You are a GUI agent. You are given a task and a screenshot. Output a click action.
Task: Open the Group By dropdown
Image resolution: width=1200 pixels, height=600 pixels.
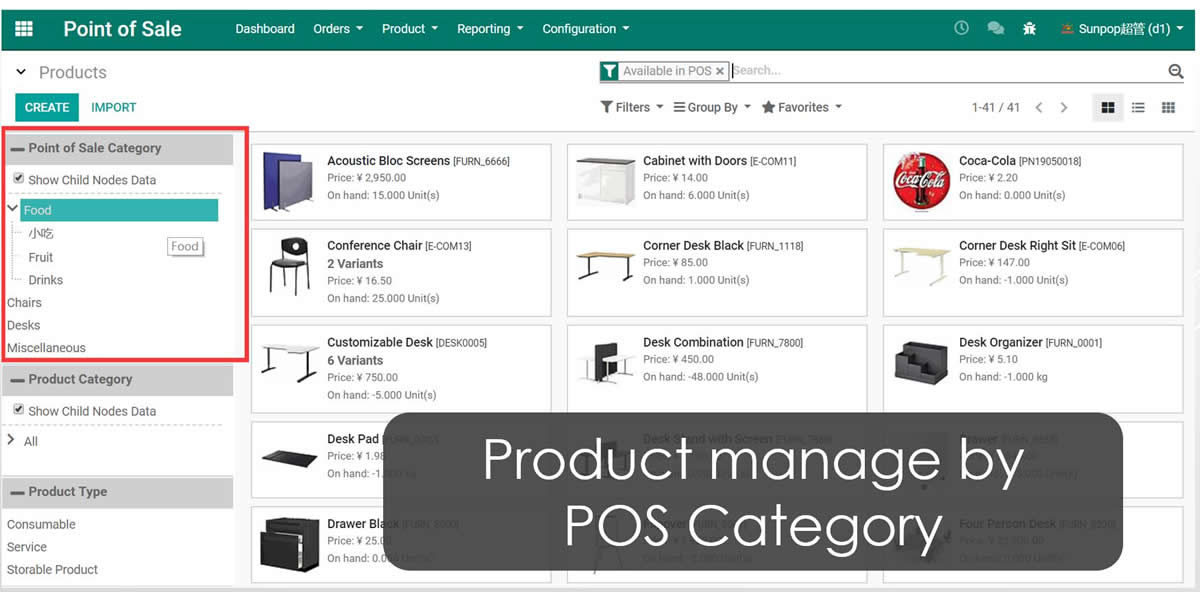[711, 107]
